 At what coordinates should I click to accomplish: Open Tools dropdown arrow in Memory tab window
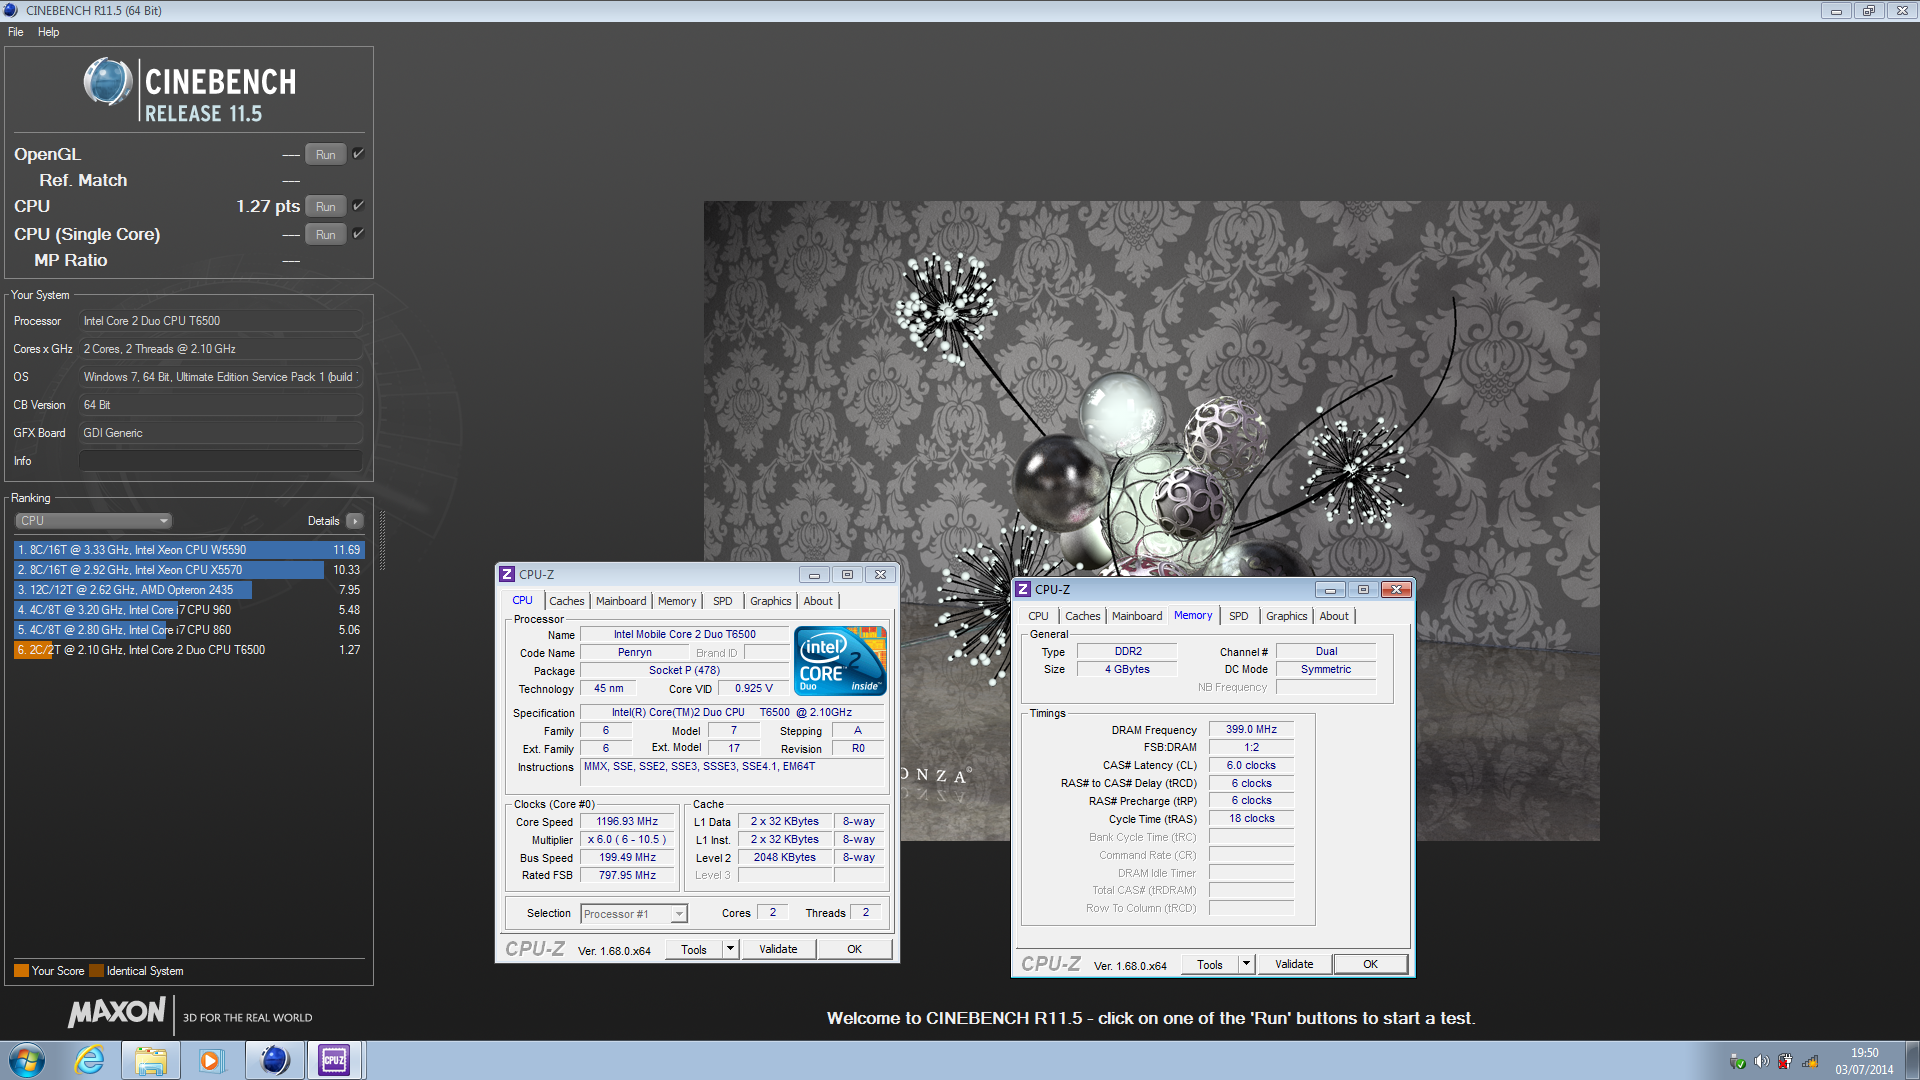point(1247,964)
